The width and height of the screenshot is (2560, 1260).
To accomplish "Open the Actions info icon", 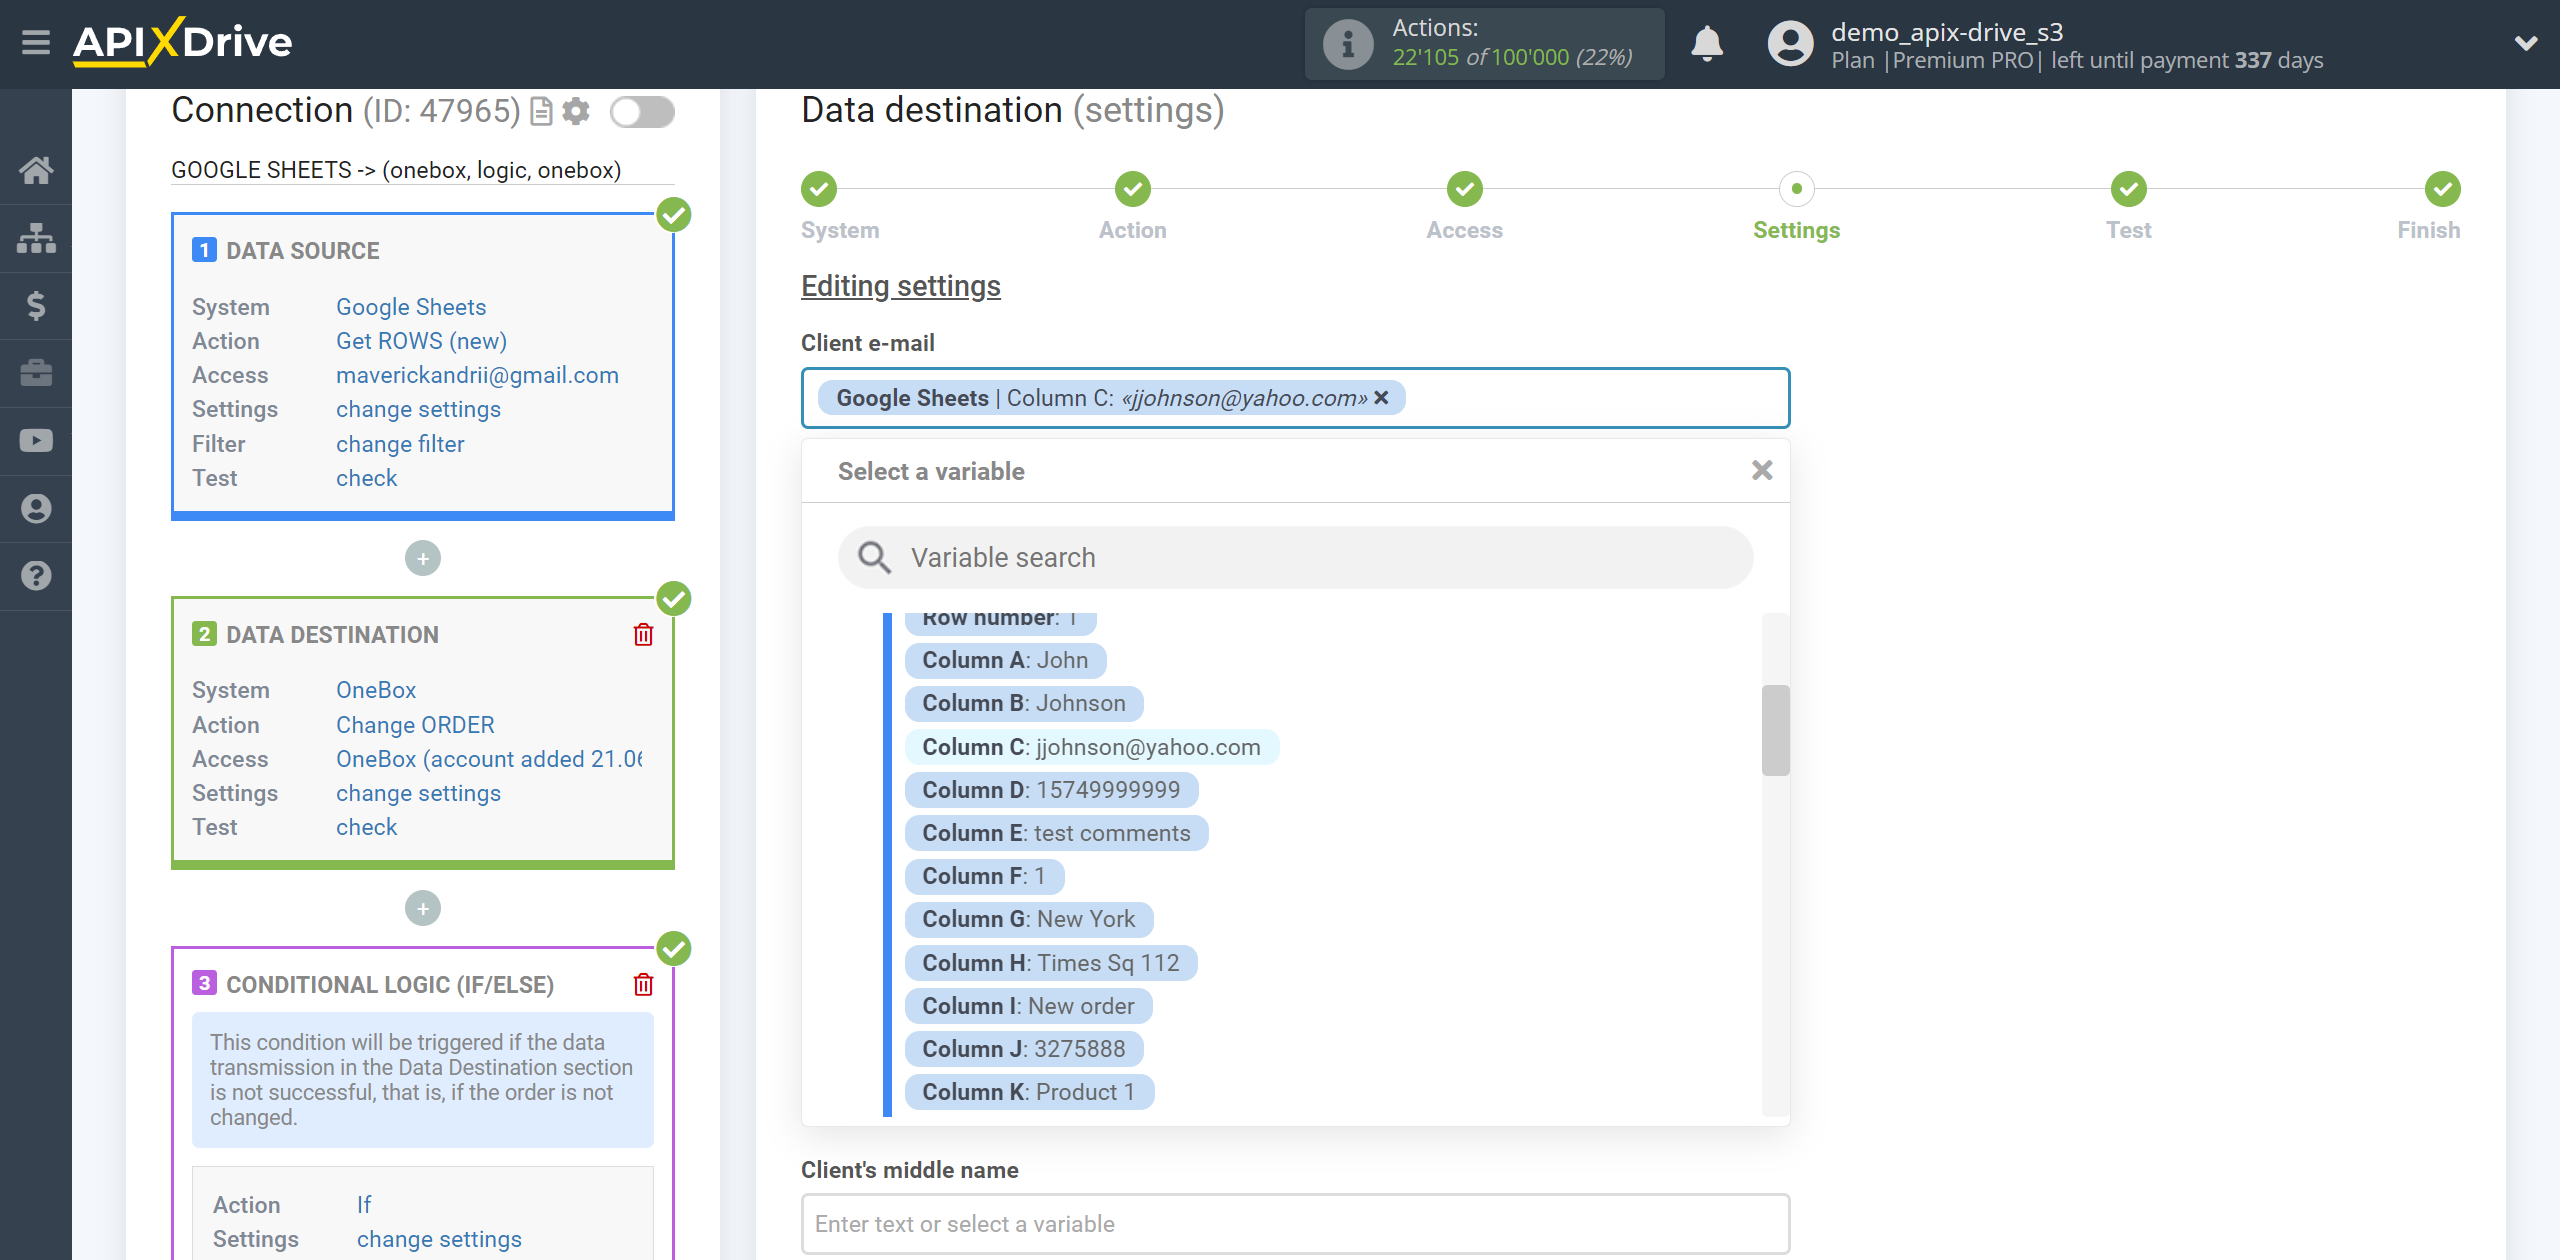I will pos(1348,44).
